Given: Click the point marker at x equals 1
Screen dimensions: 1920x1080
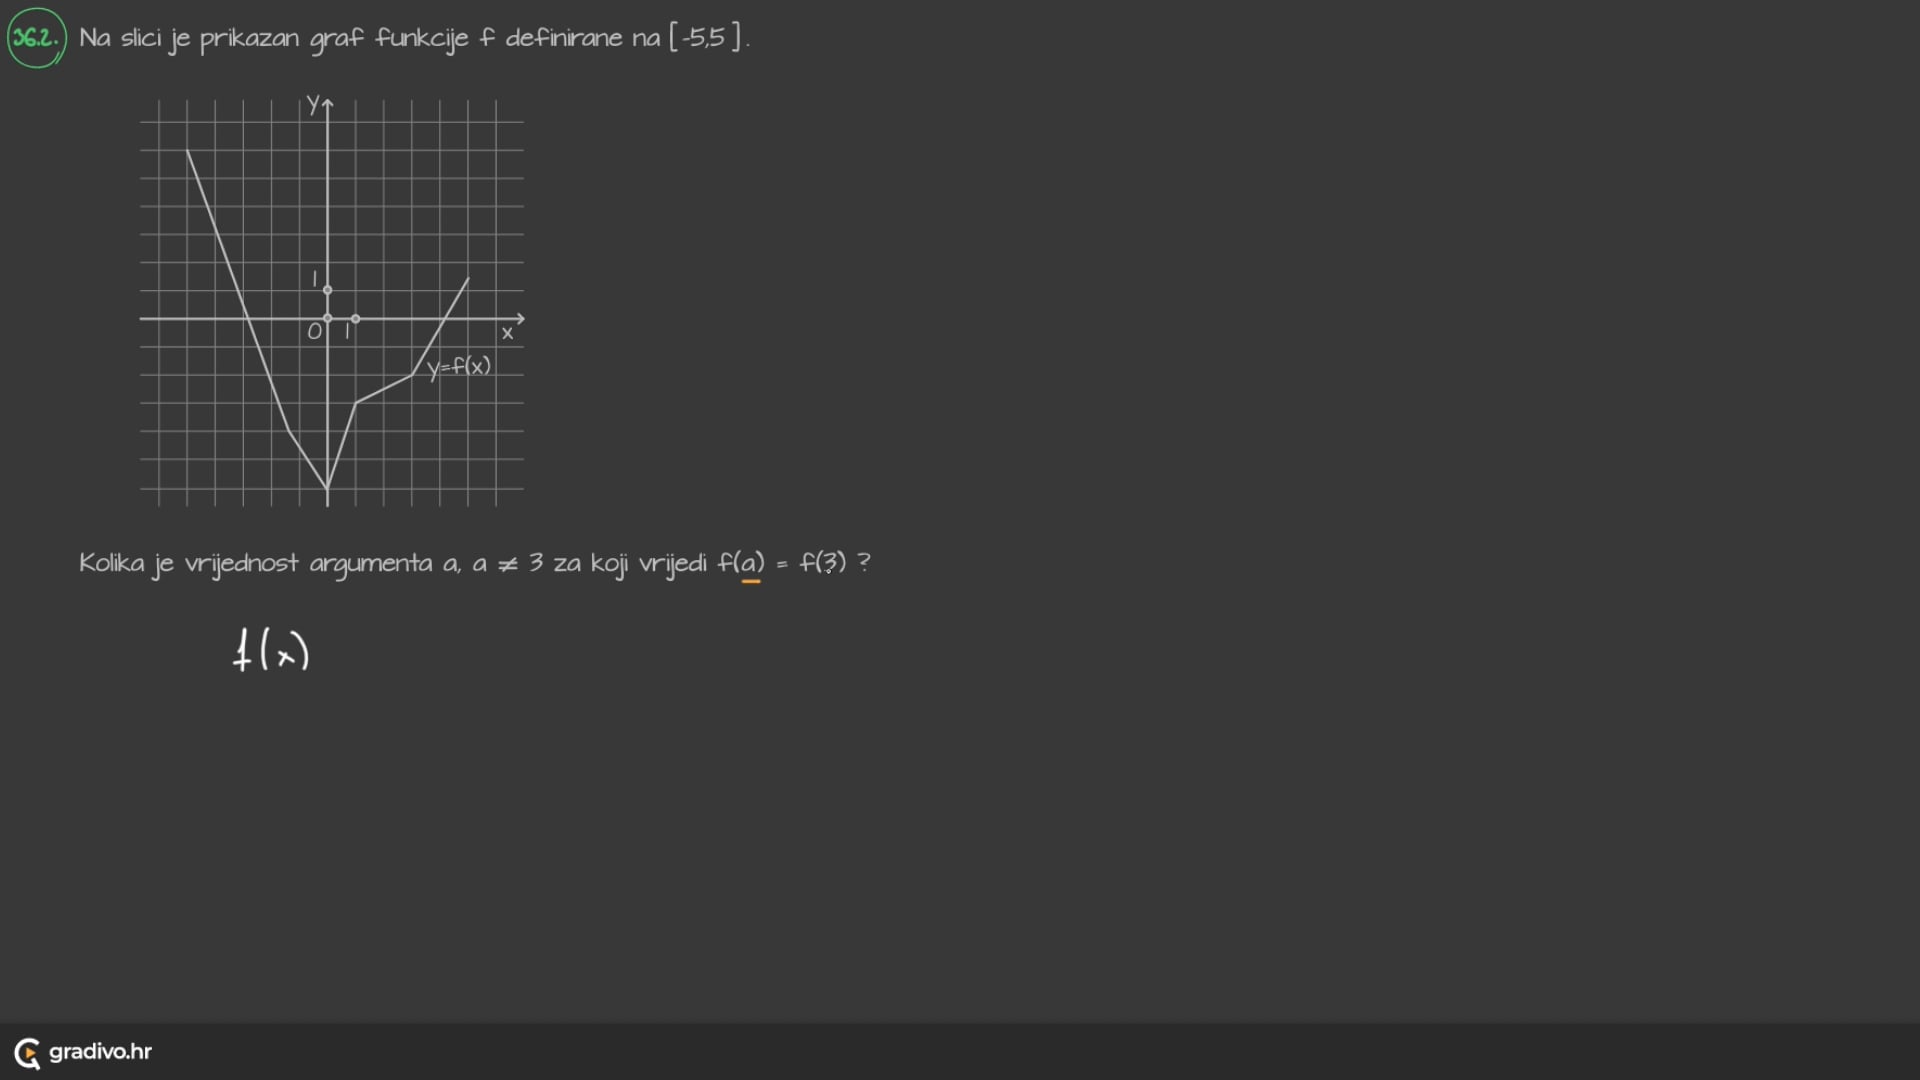Looking at the screenshot, I should click(x=356, y=319).
